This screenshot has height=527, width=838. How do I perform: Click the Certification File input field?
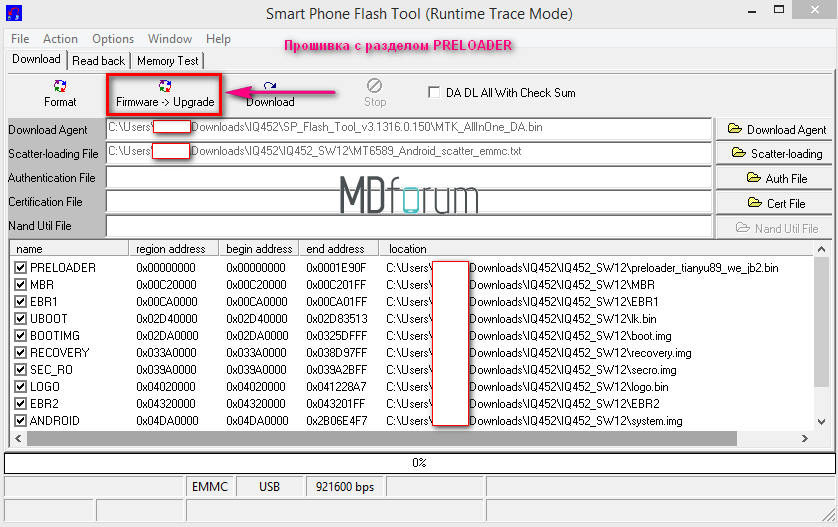coord(409,202)
